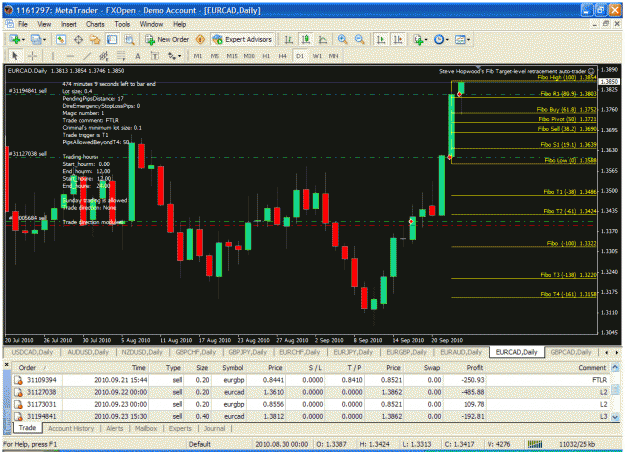Switch to the M1 timeframe
The height and width of the screenshot is (452, 625).
pos(198,56)
